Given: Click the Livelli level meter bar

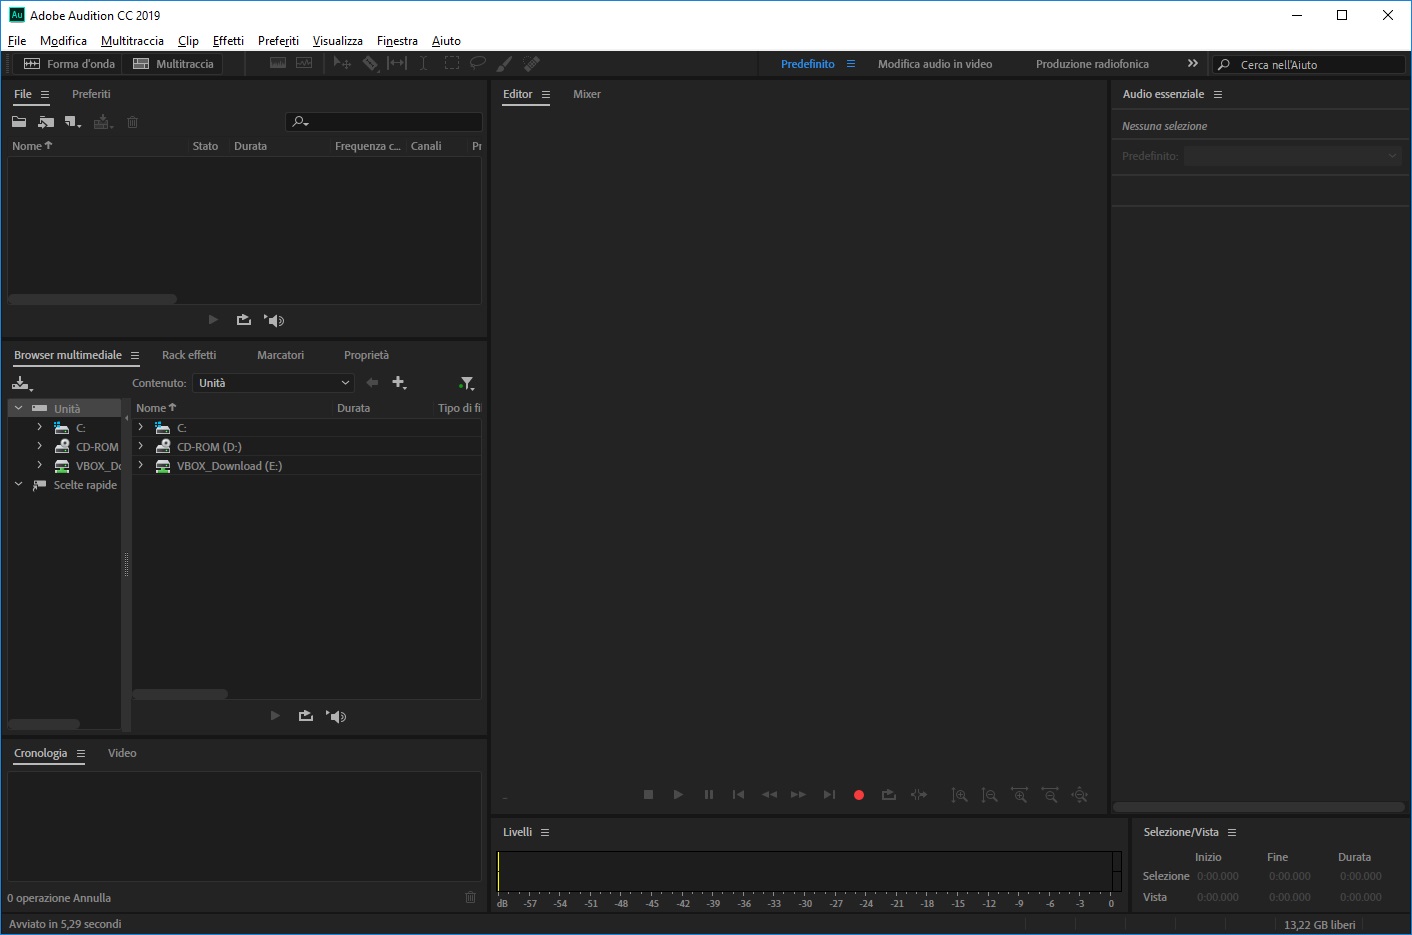Looking at the screenshot, I should 809,871.
